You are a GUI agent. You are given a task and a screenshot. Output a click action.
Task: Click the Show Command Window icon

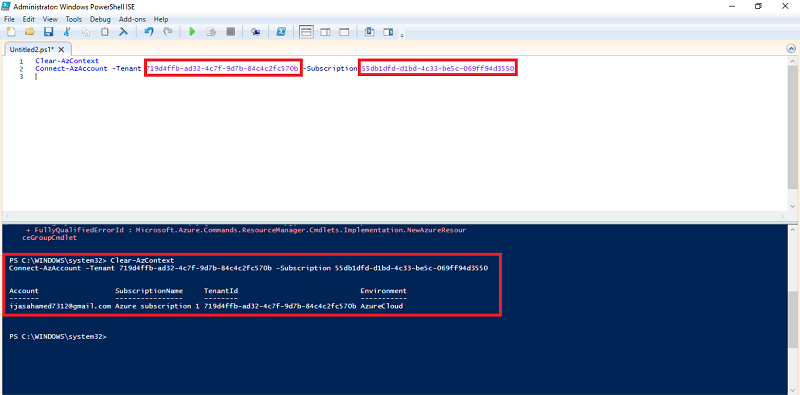click(x=370, y=32)
